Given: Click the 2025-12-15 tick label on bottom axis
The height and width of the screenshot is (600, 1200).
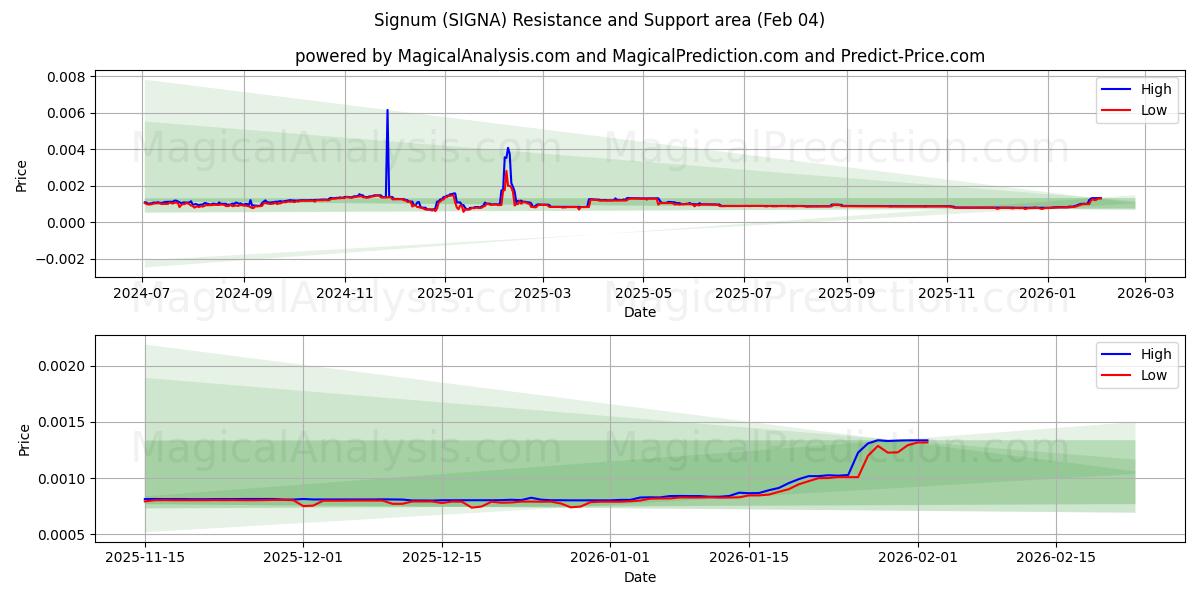Looking at the screenshot, I should [x=443, y=555].
